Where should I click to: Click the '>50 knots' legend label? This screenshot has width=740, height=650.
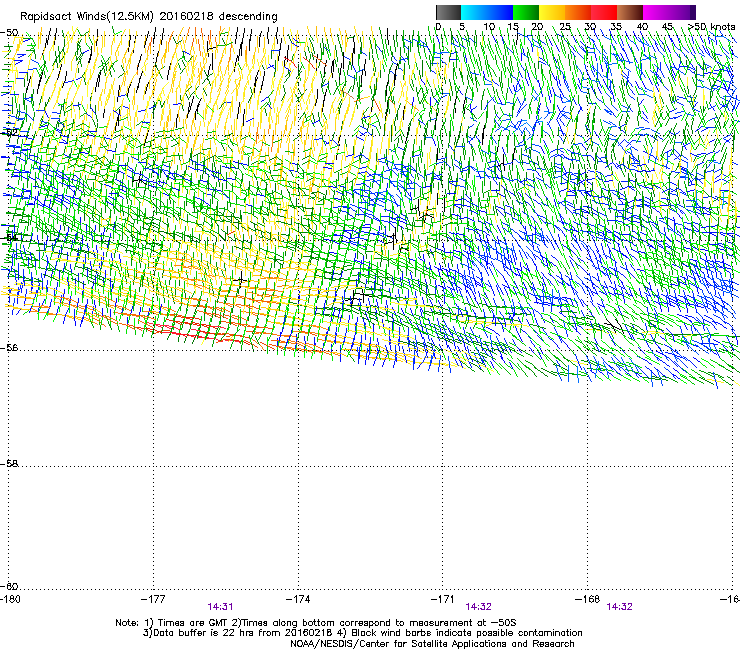tap(711, 27)
